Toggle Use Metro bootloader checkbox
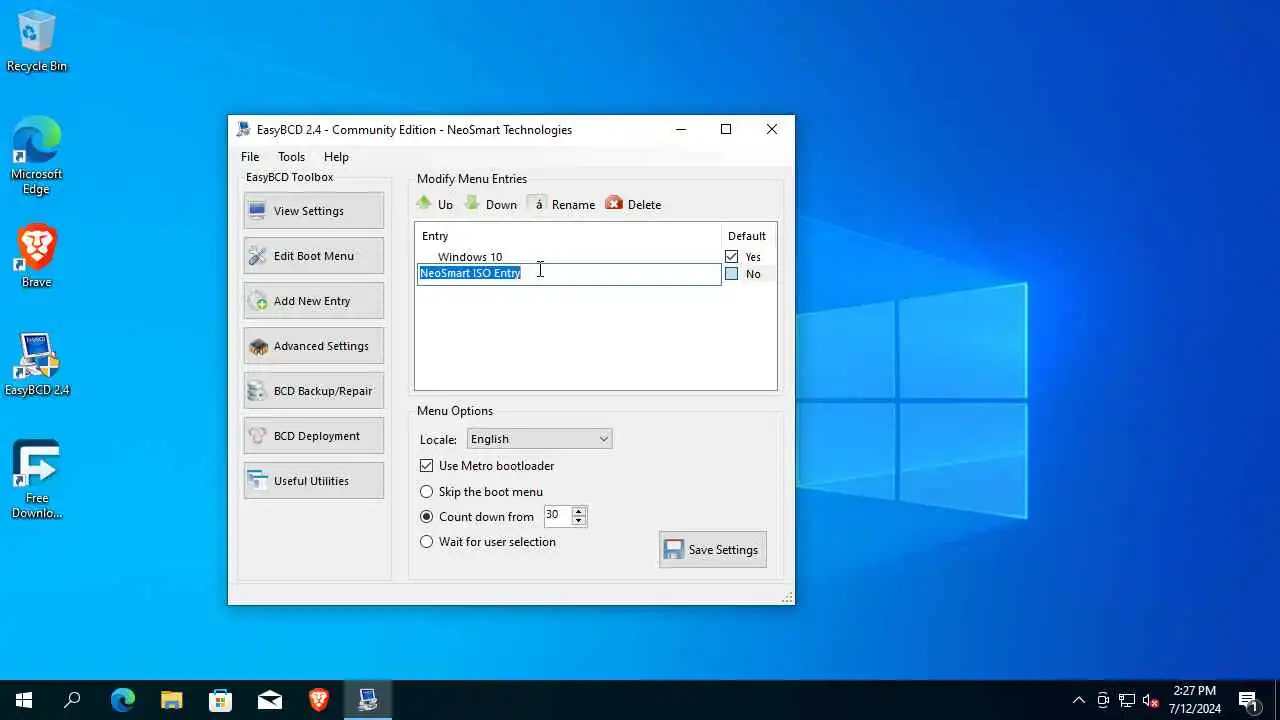Image resolution: width=1280 pixels, height=720 pixels. [427, 466]
